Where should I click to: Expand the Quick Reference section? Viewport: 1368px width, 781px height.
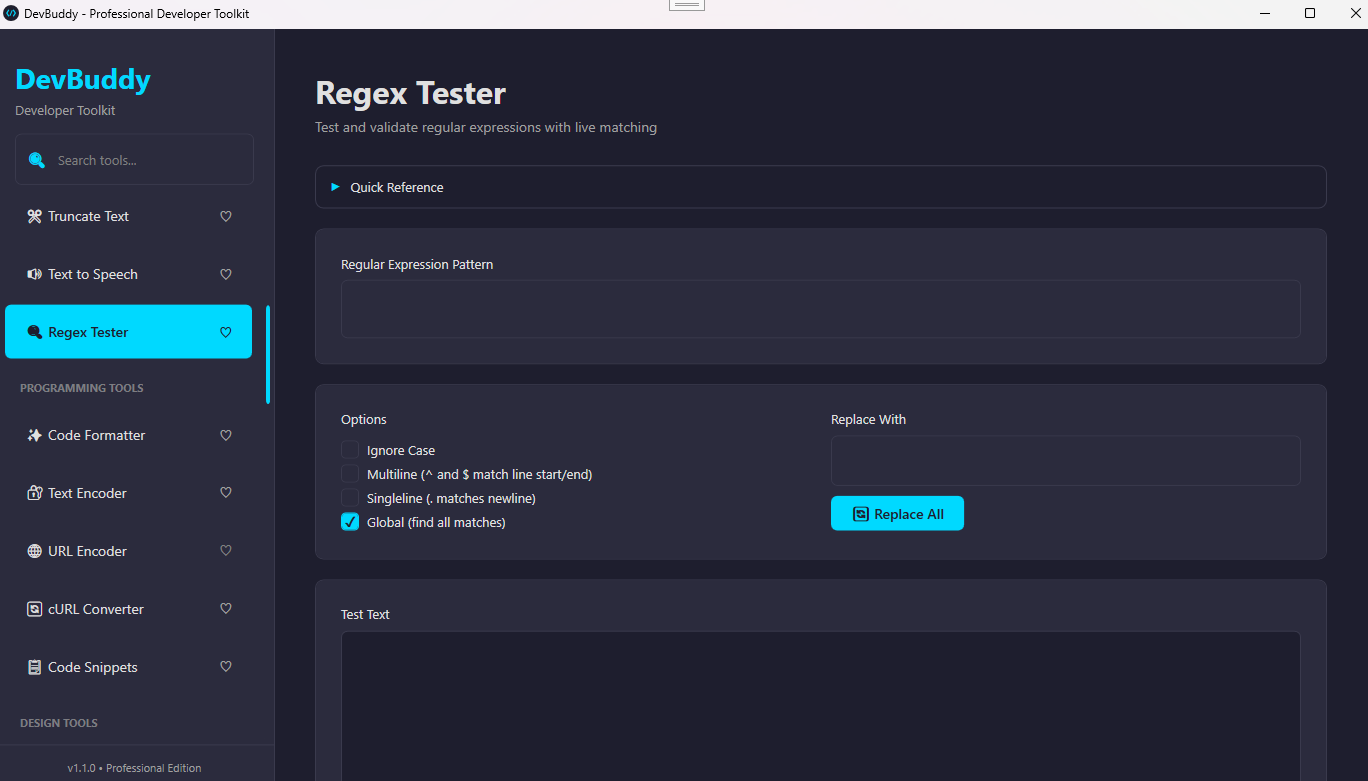click(397, 187)
